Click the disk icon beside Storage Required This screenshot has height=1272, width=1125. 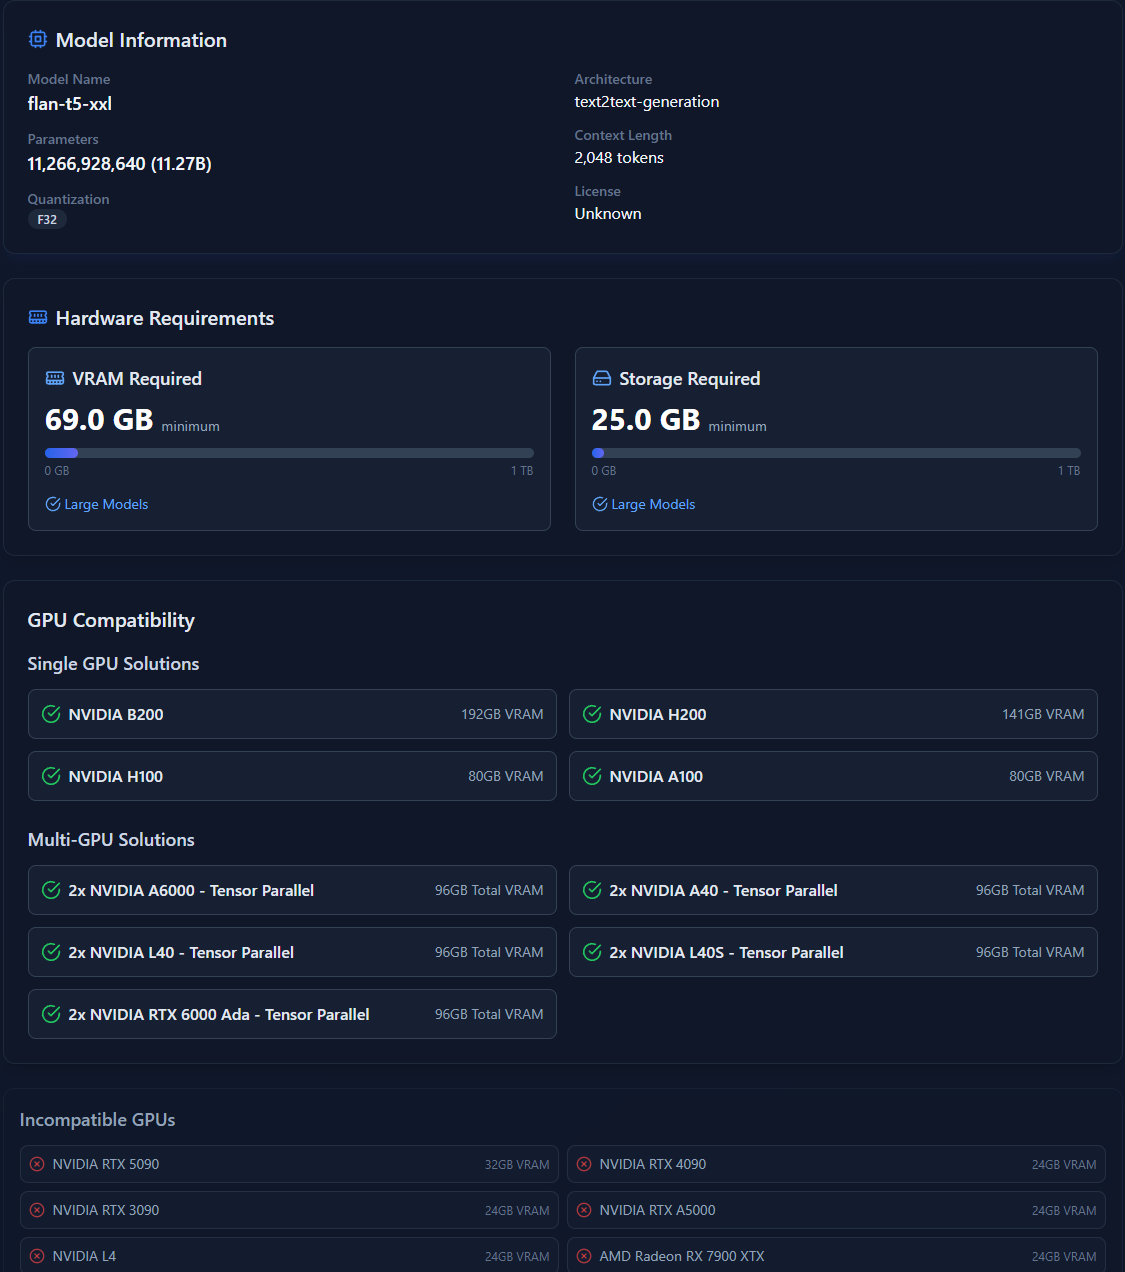pyautogui.click(x=601, y=378)
